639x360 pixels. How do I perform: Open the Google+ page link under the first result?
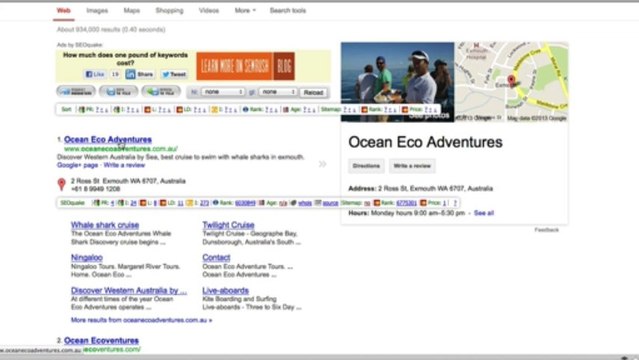tap(77, 165)
